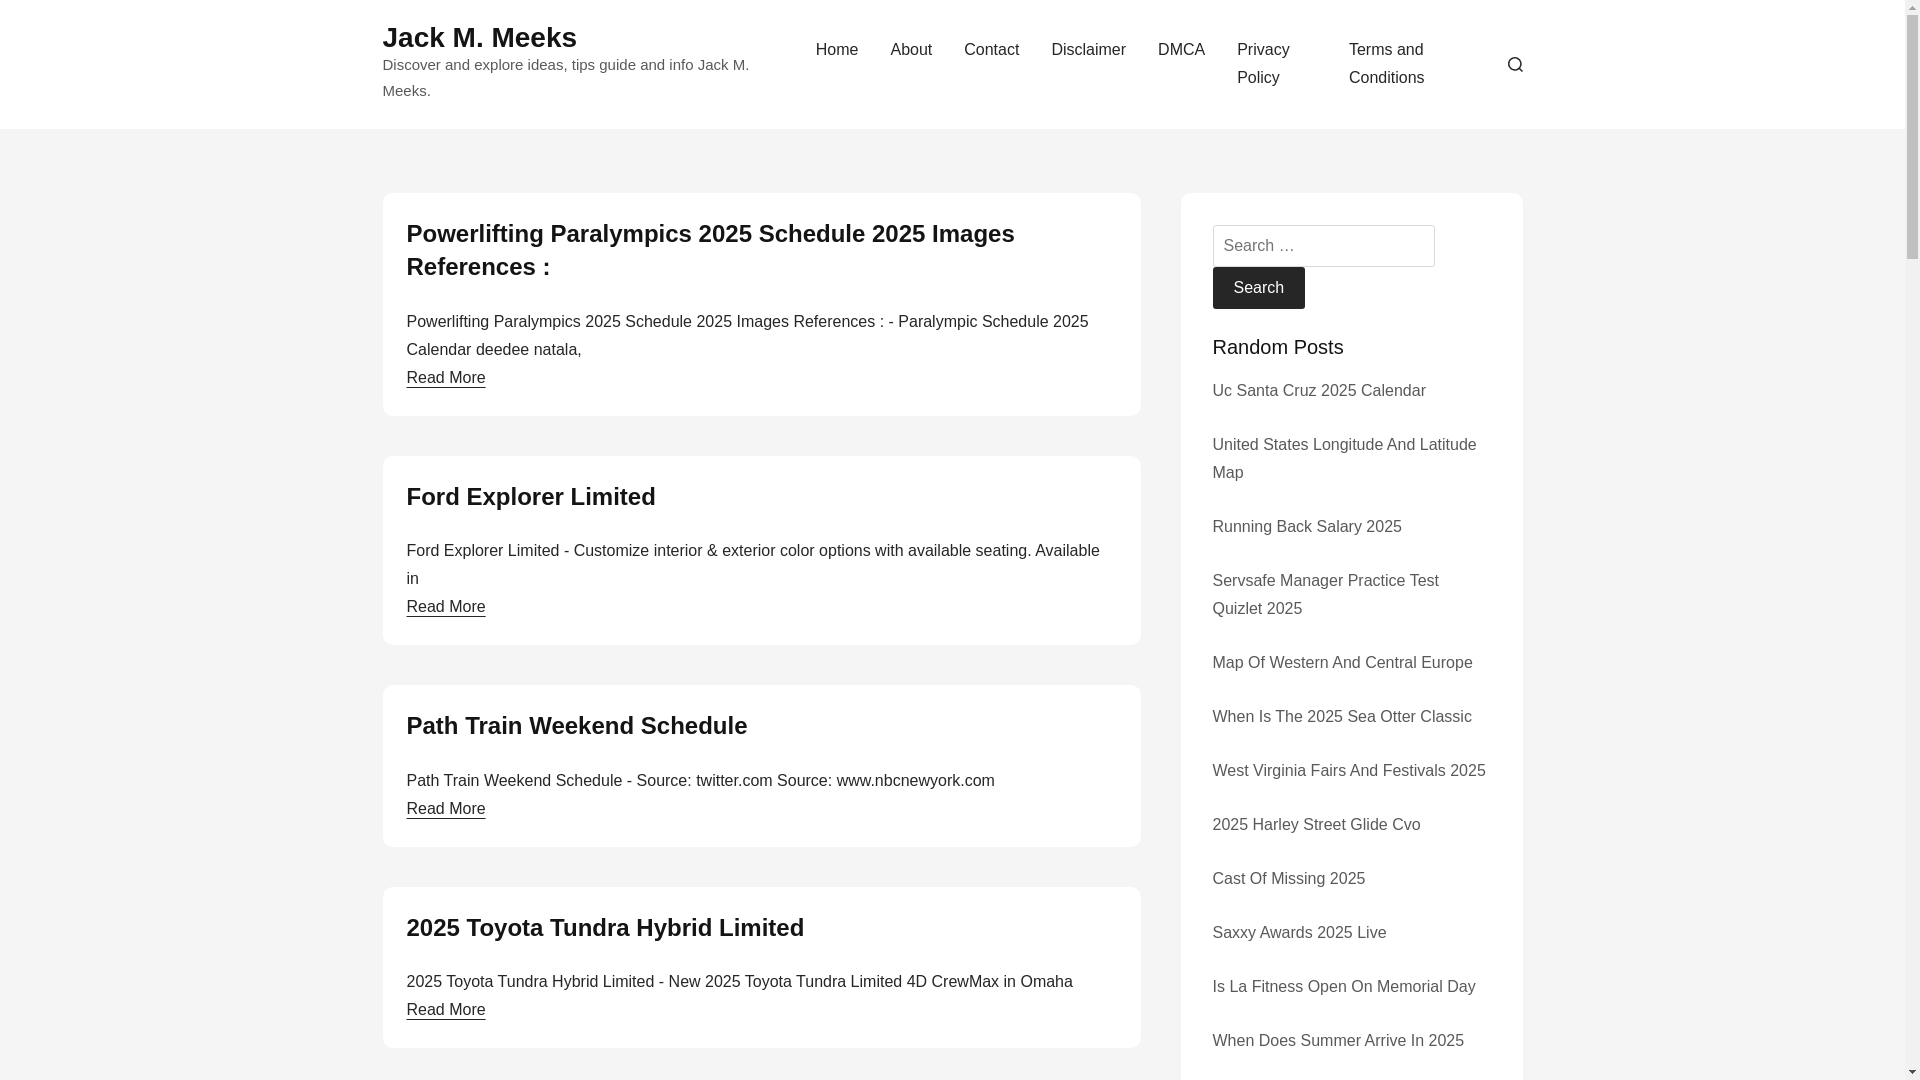Focus the sidebar Search input field
Screen dimensions: 1920x1080
pos(1323,246)
